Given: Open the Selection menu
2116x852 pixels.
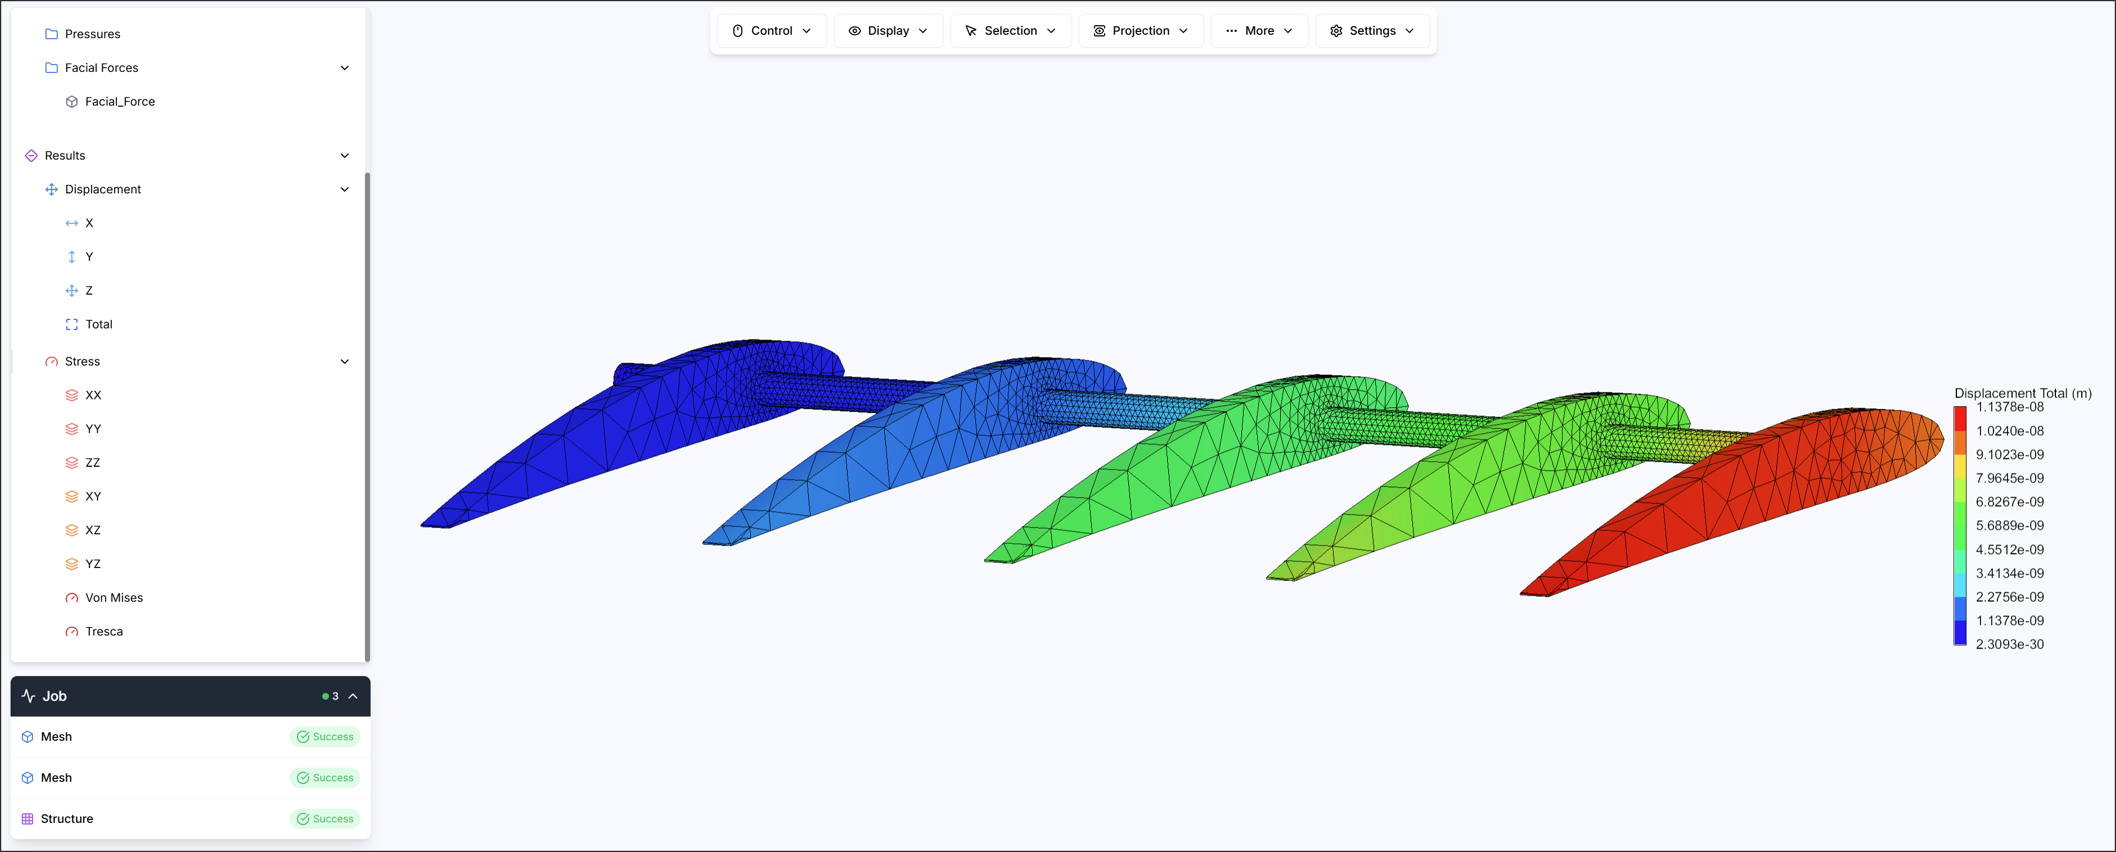Looking at the screenshot, I should (x=1010, y=31).
